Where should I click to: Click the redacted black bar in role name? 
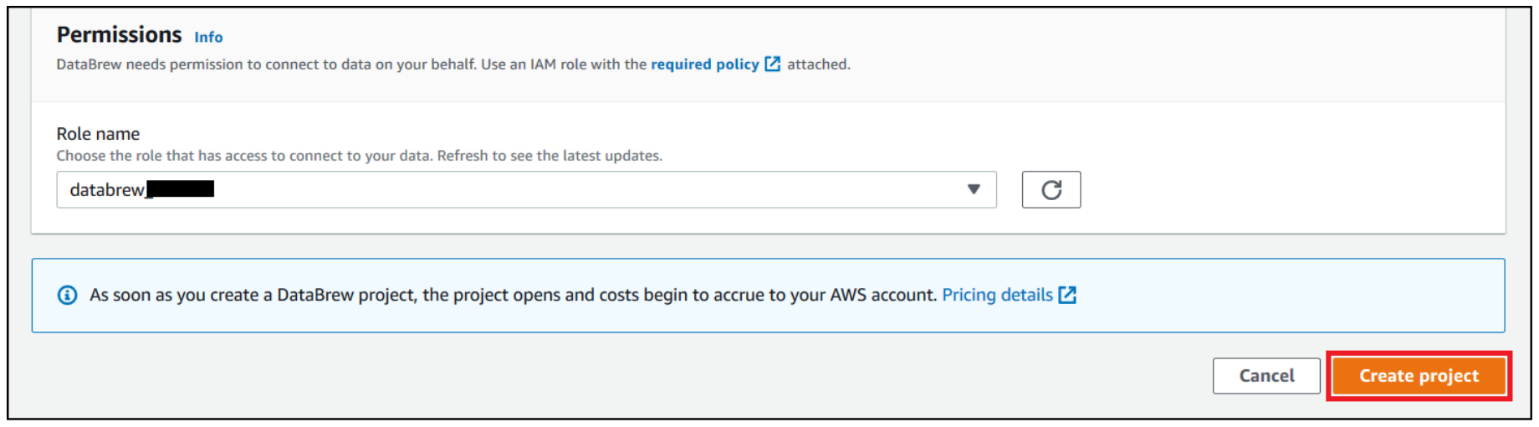coord(181,190)
